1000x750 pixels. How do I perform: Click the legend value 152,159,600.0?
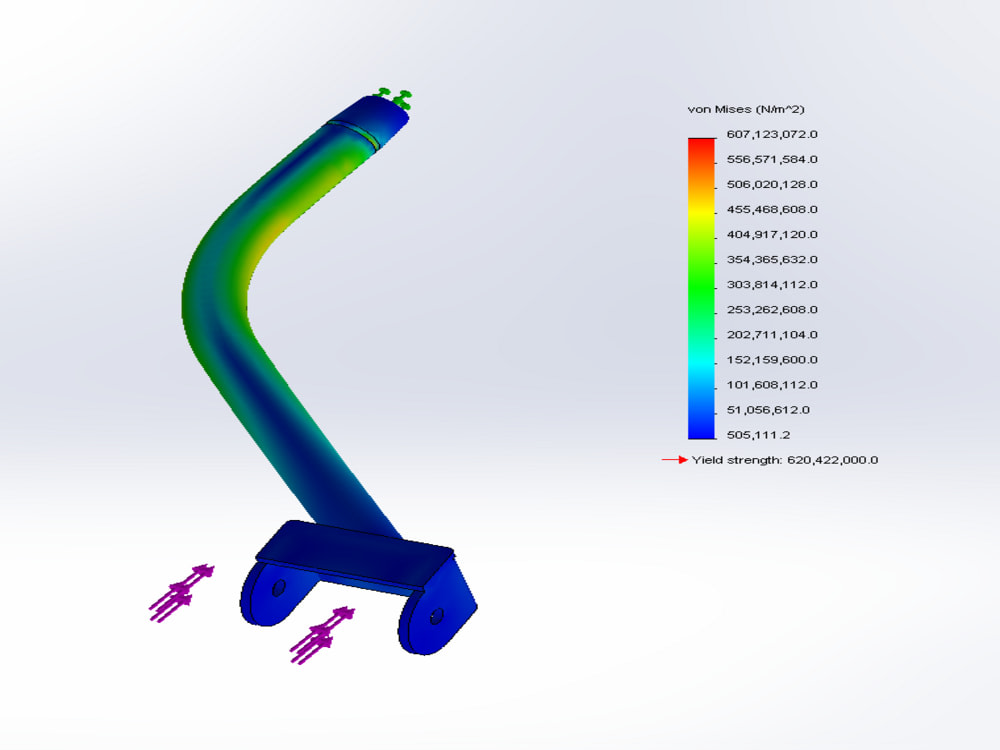(772, 360)
